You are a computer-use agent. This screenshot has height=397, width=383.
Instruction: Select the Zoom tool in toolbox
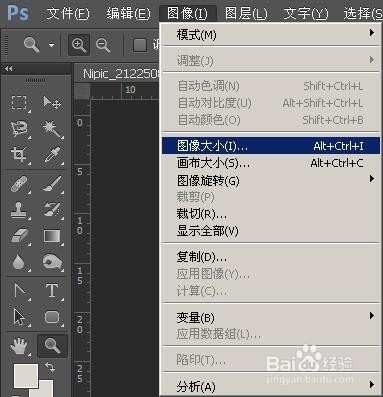click(52, 346)
